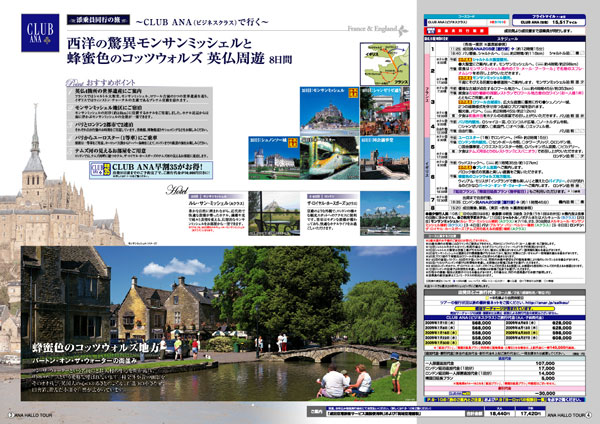Select point パリとロンドン2都市で2連泊
The image size is (600, 424).
point(104,125)
